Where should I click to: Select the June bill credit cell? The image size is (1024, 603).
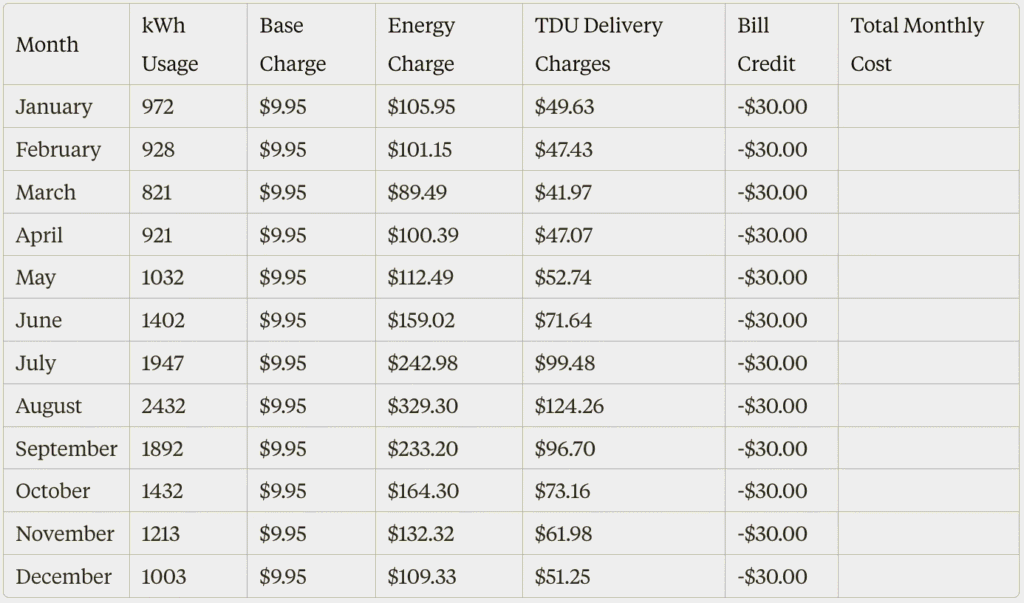[x=772, y=321]
